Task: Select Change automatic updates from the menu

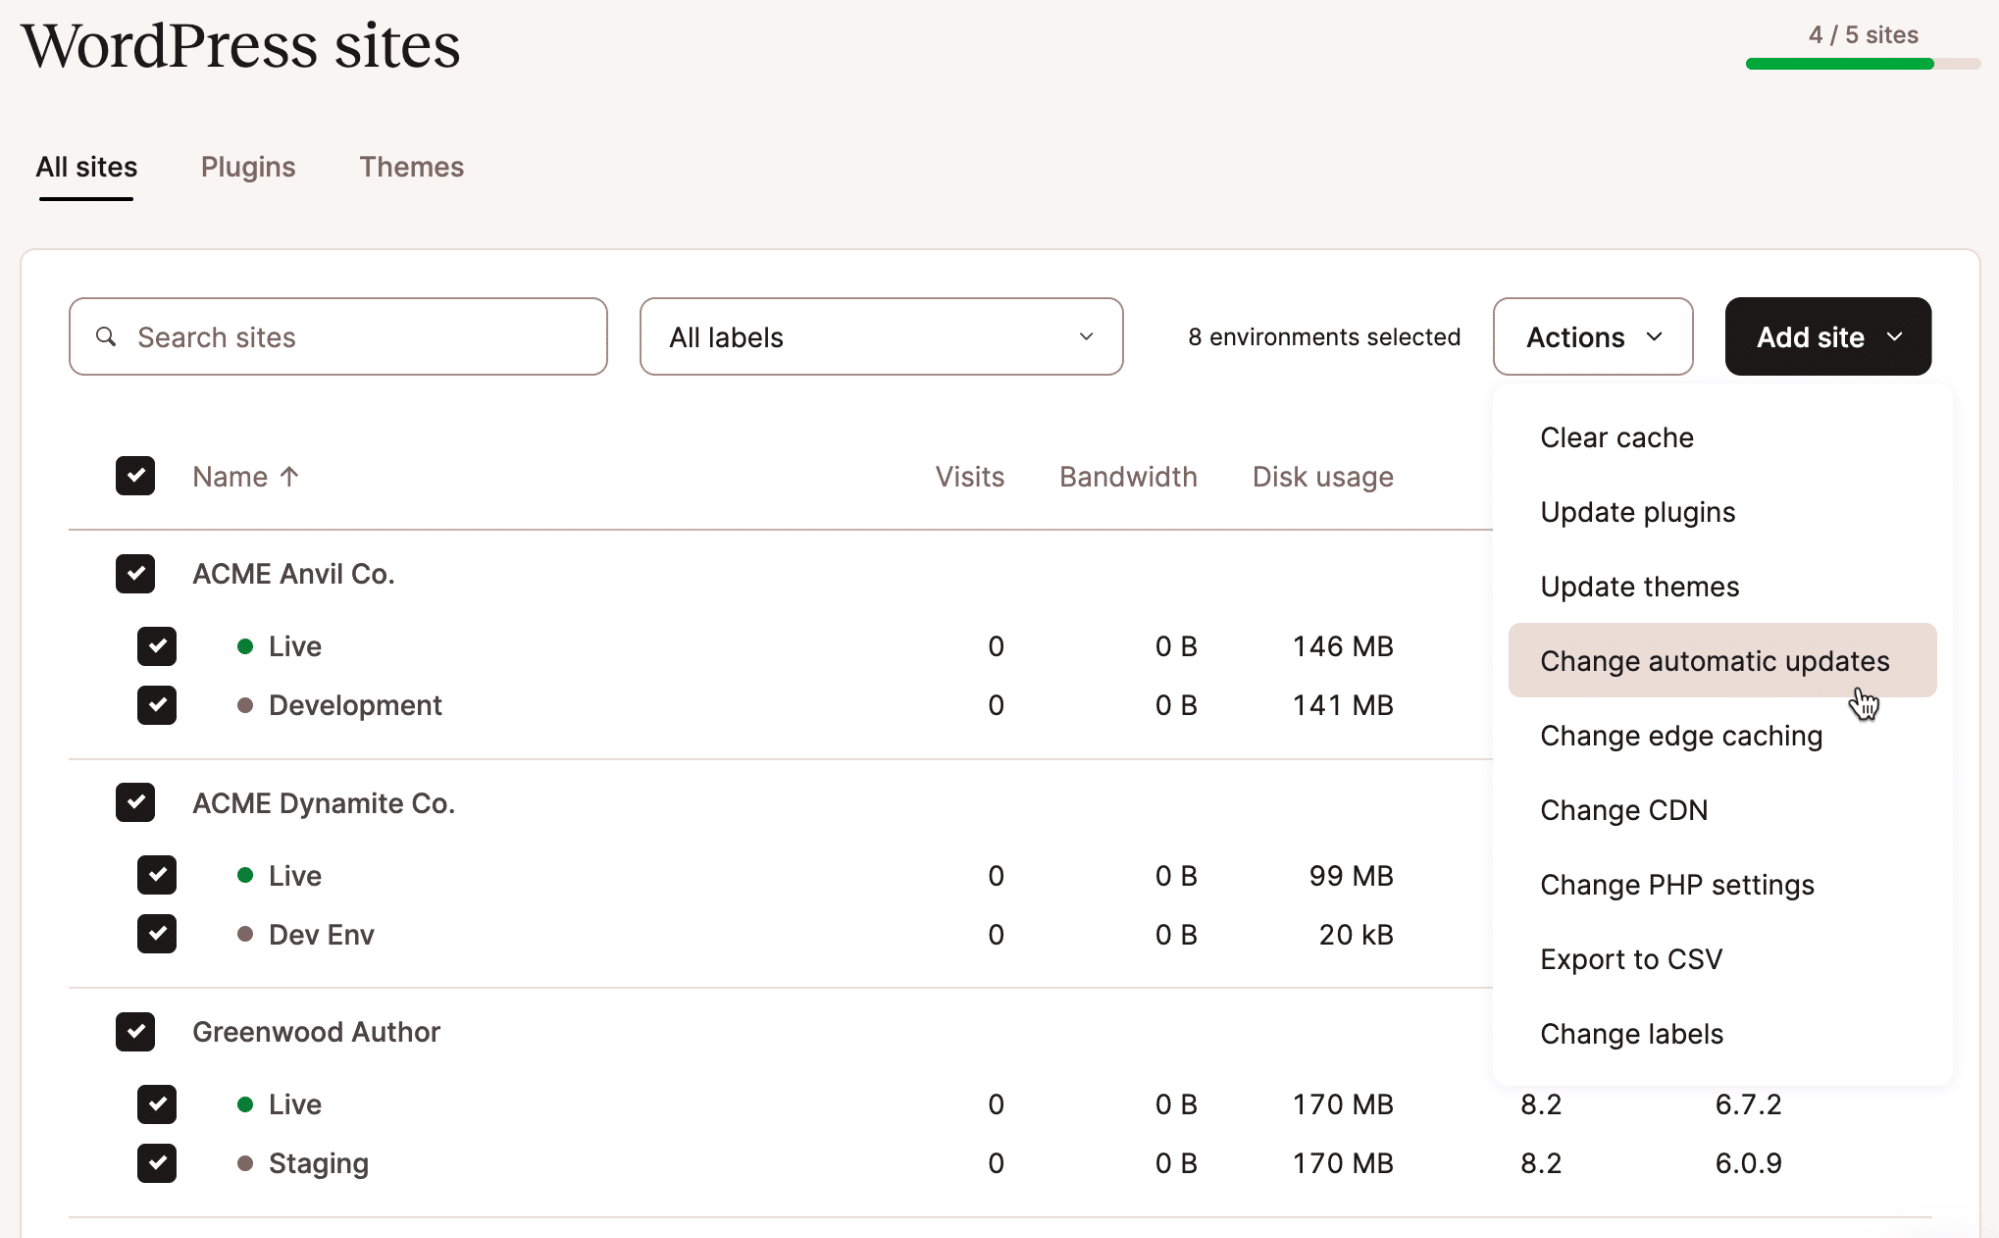Action: [1714, 660]
